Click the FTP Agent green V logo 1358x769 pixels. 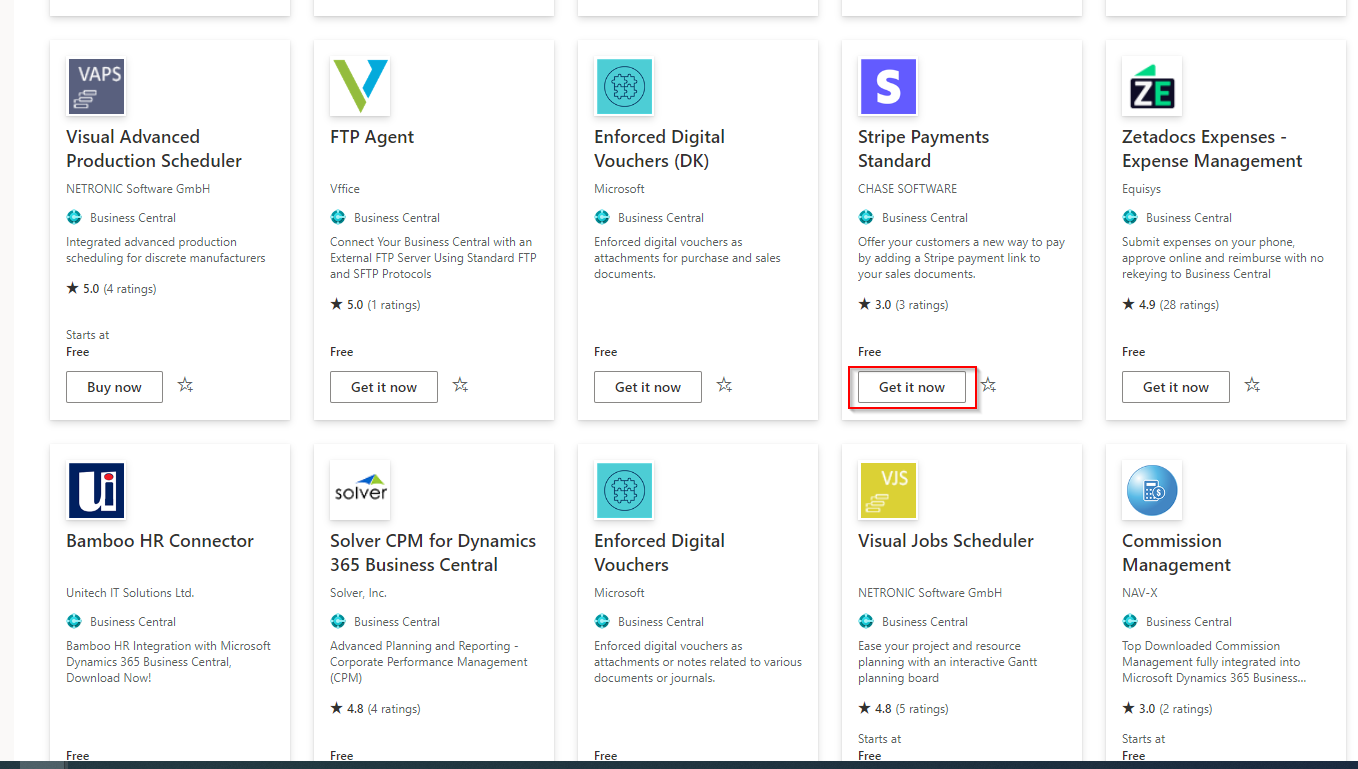click(360, 86)
